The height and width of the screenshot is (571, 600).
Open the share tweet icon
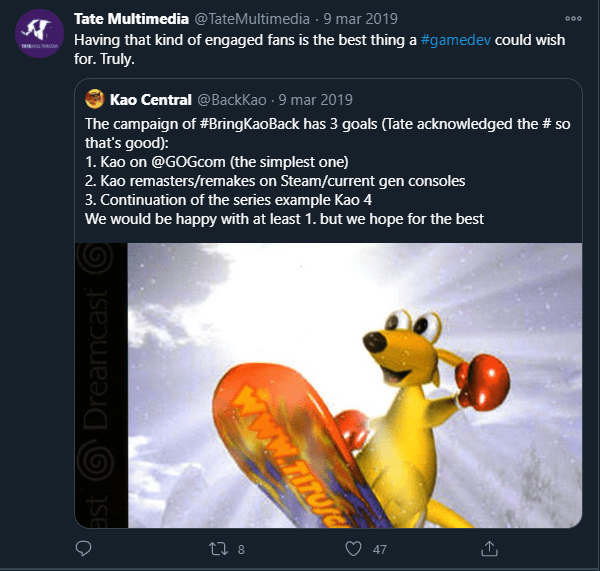489,548
